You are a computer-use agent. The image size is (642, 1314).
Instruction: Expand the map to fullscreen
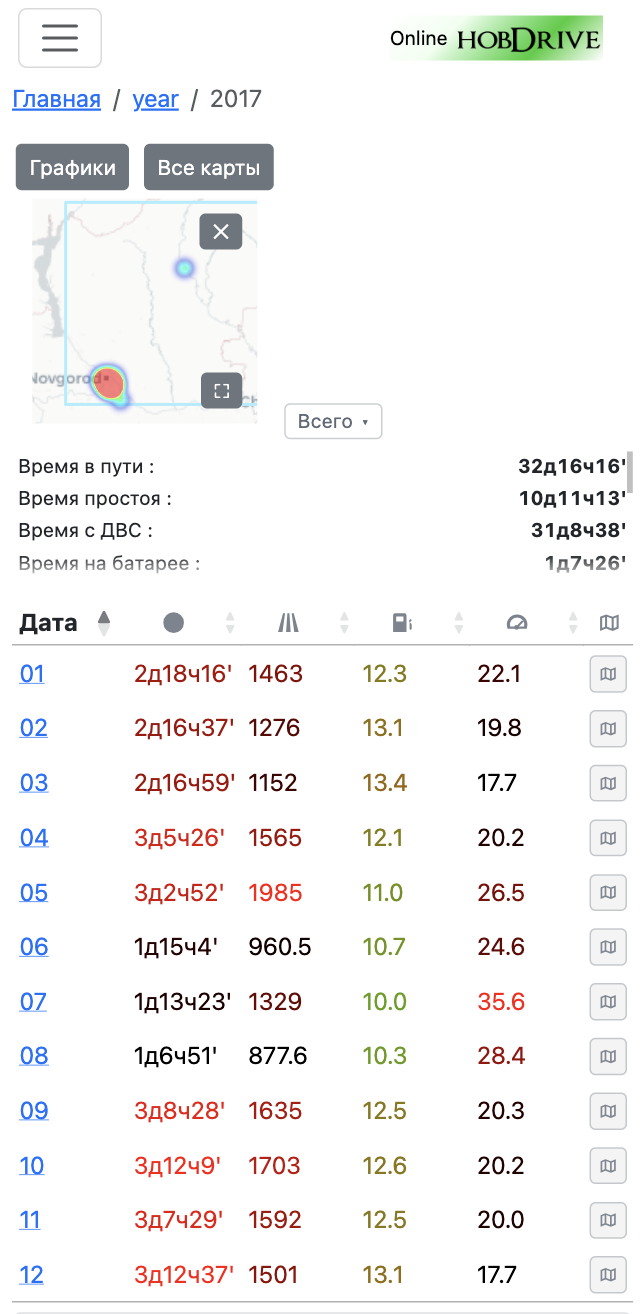[222, 391]
